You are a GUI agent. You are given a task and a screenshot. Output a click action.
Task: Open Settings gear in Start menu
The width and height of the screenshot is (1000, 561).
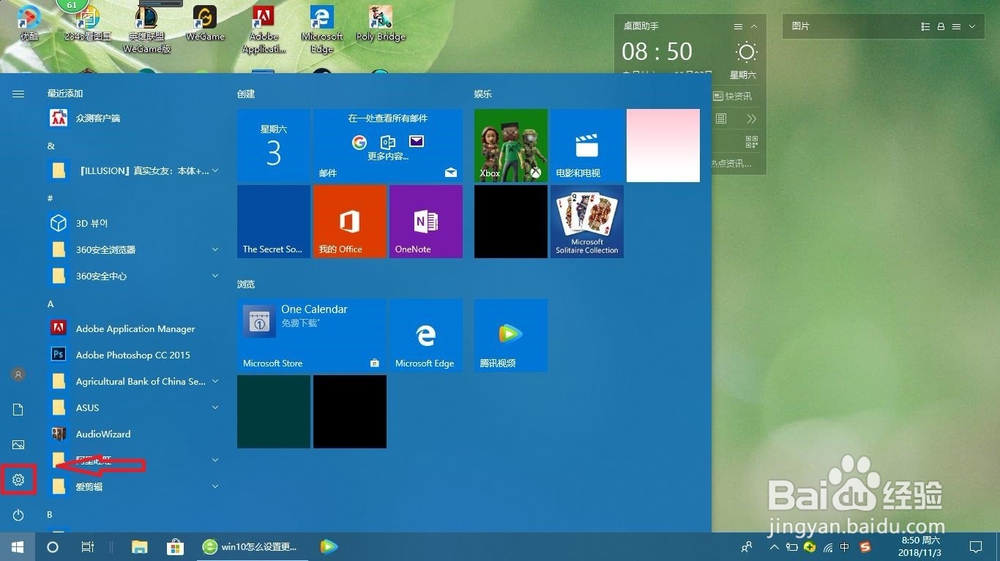[18, 479]
